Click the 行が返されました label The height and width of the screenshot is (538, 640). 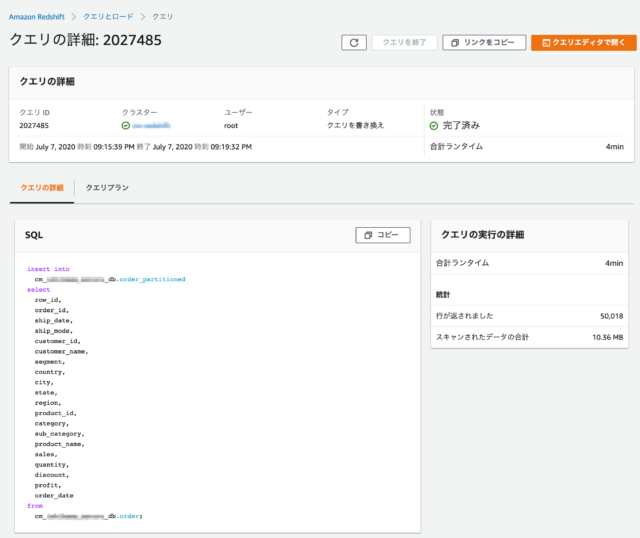coord(464,316)
